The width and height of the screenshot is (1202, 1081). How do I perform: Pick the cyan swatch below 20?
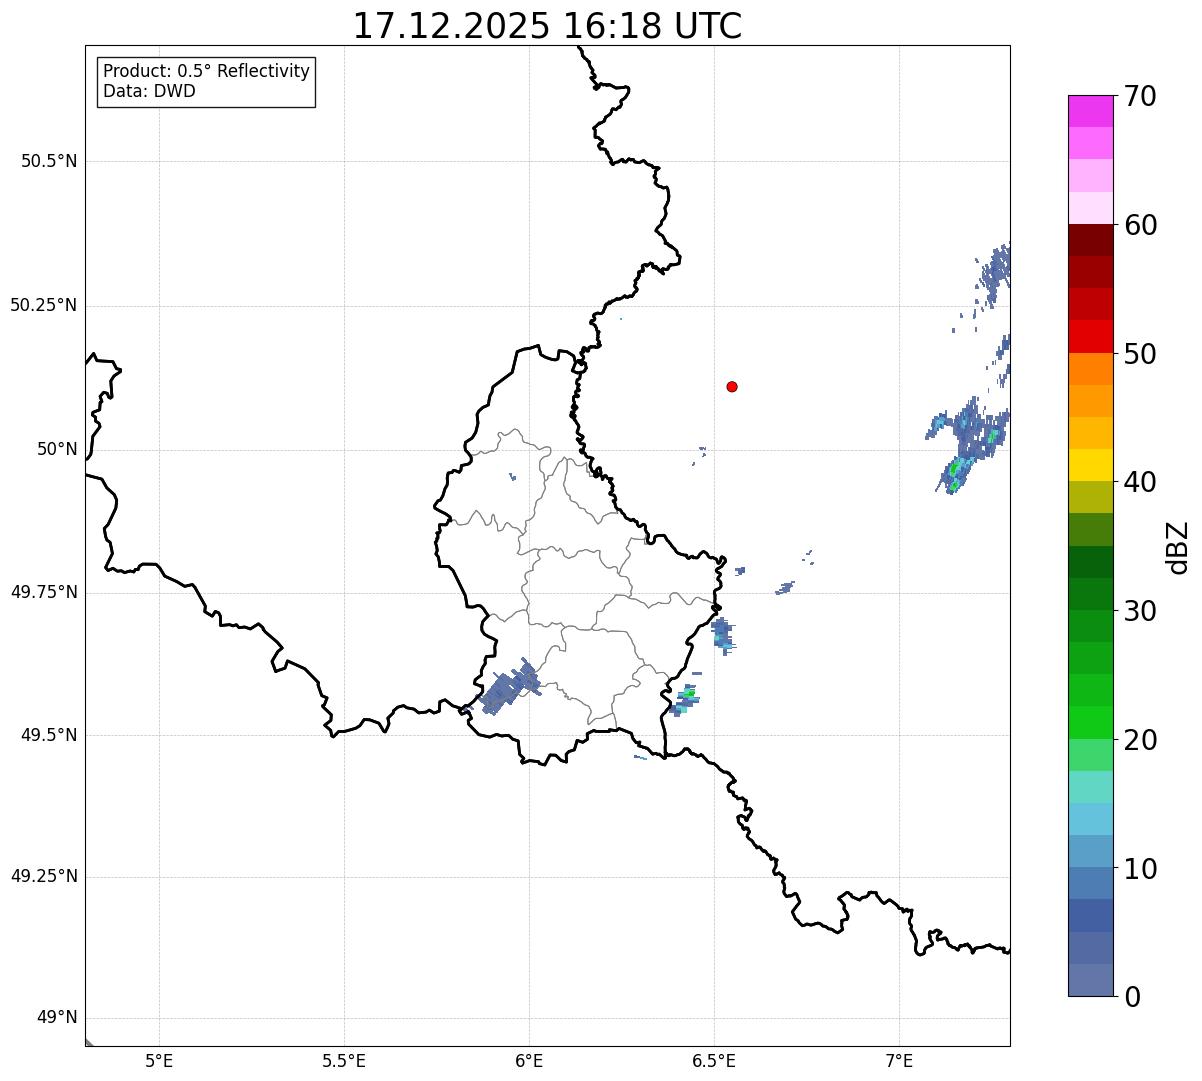(1090, 787)
